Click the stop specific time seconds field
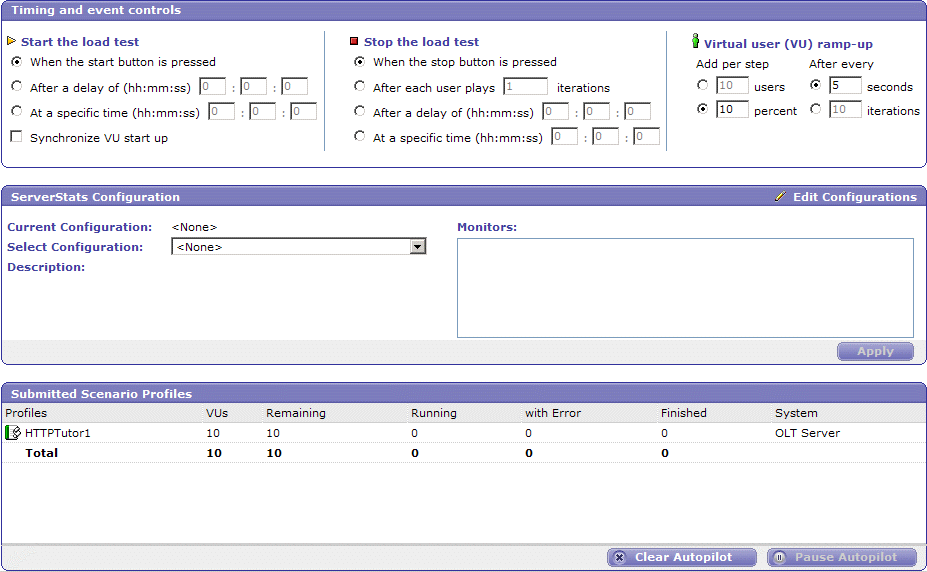 pyautogui.click(x=646, y=136)
